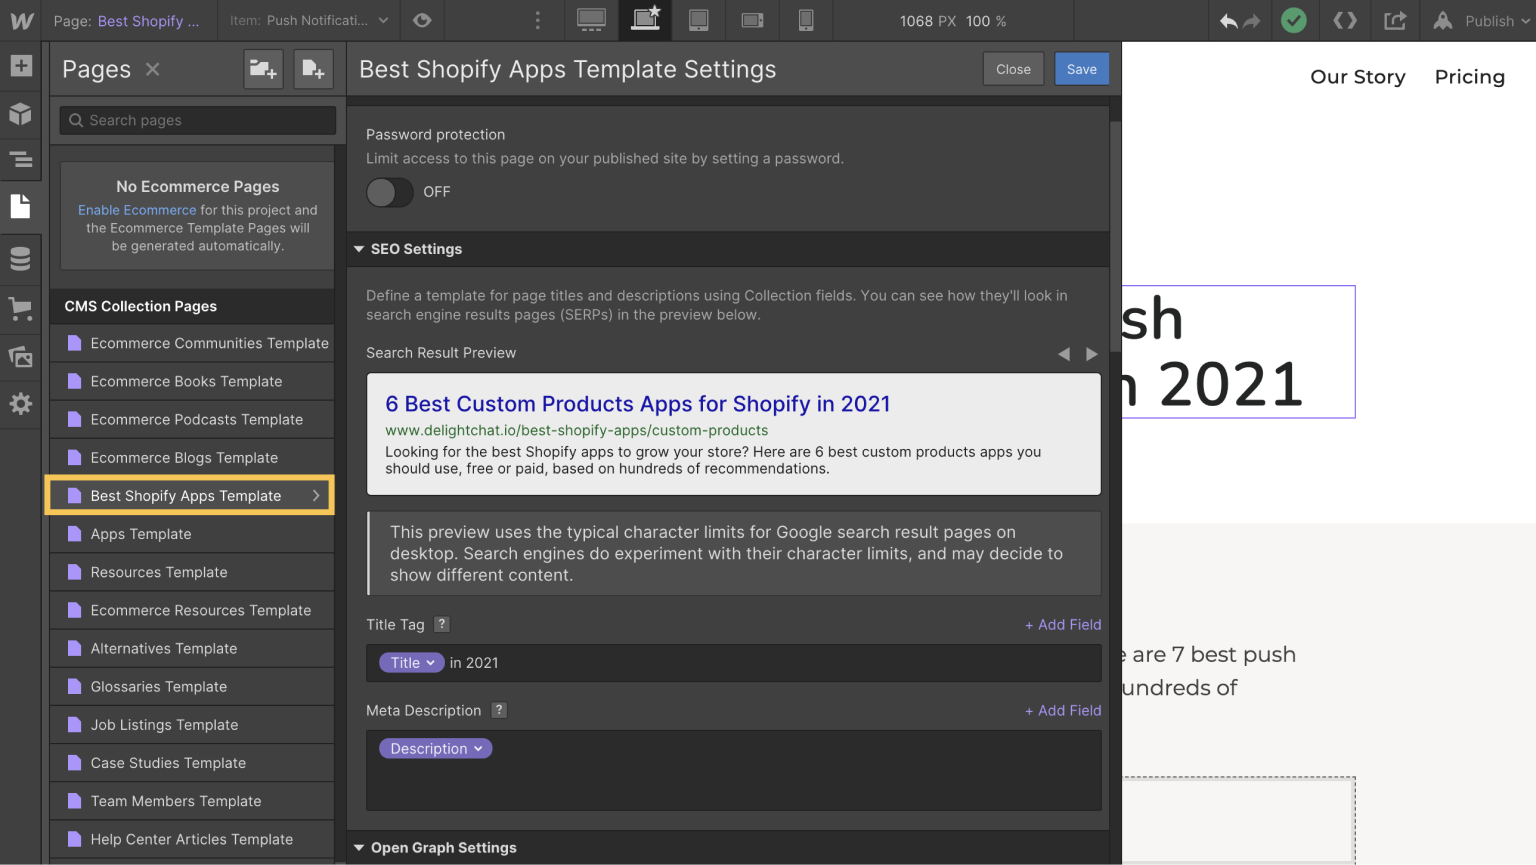Screen dimensions: 1536x865
Task: Add Field to Title Tag
Action: 1063,625
